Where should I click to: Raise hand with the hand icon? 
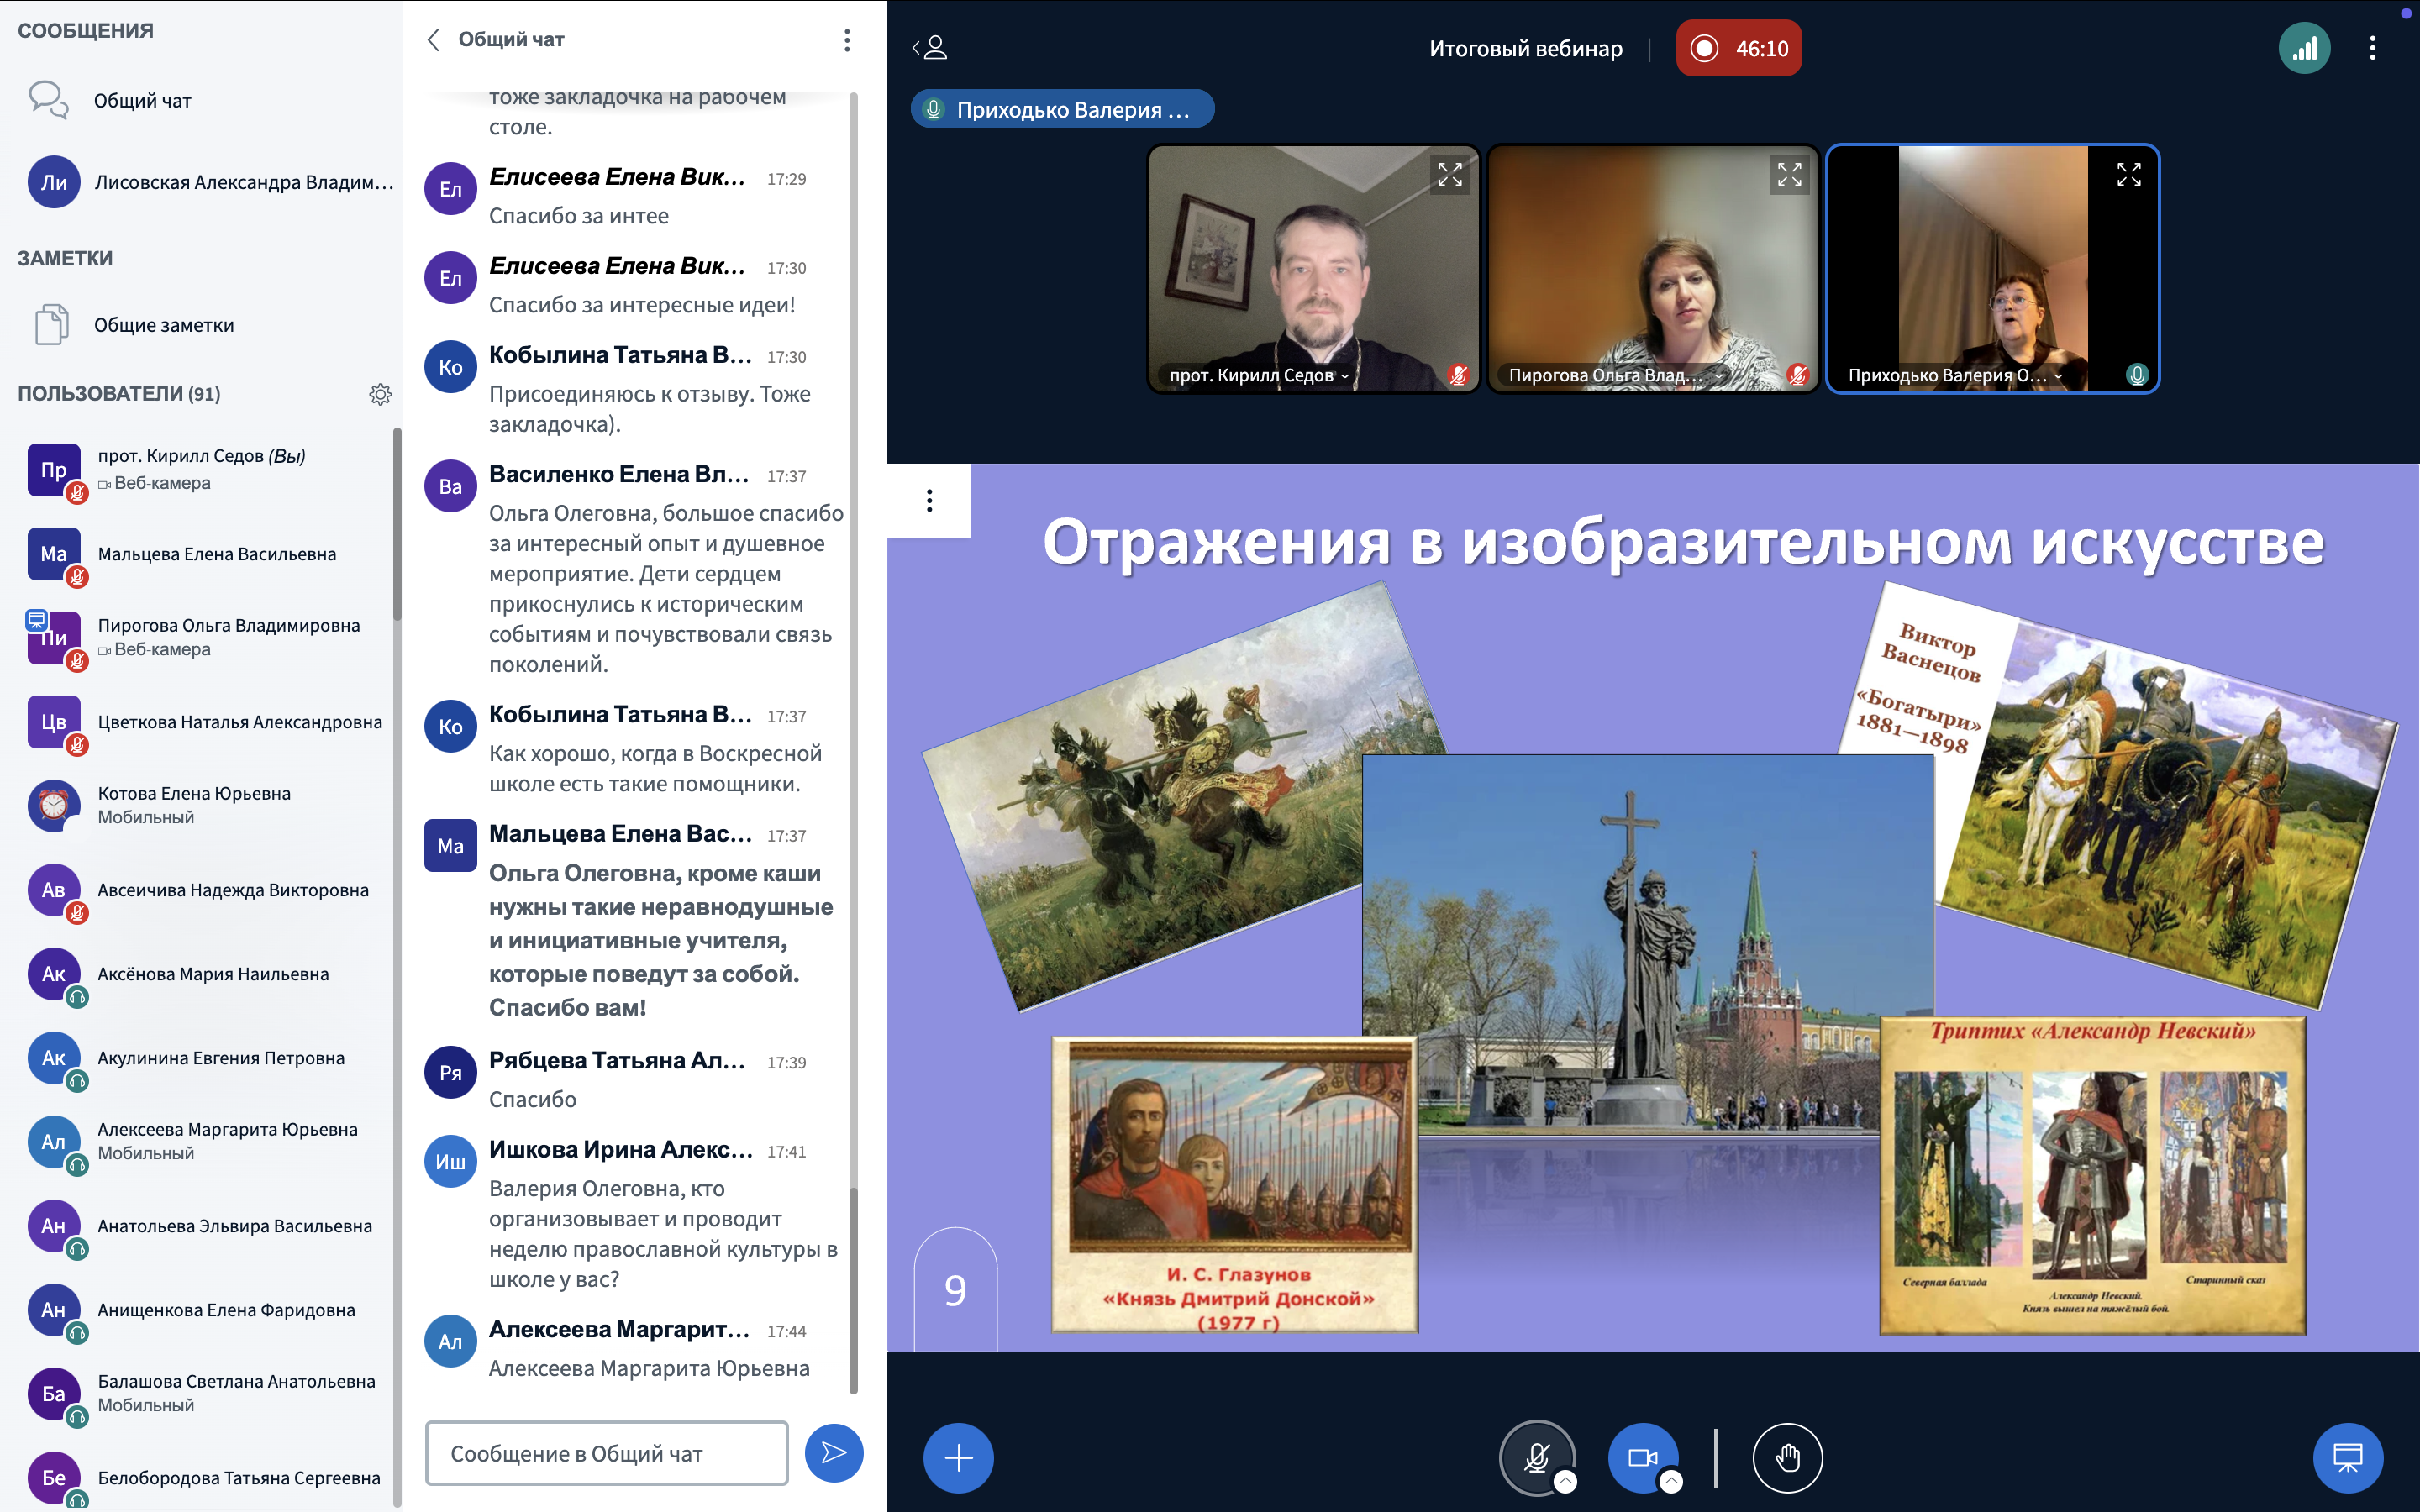(x=1787, y=1458)
